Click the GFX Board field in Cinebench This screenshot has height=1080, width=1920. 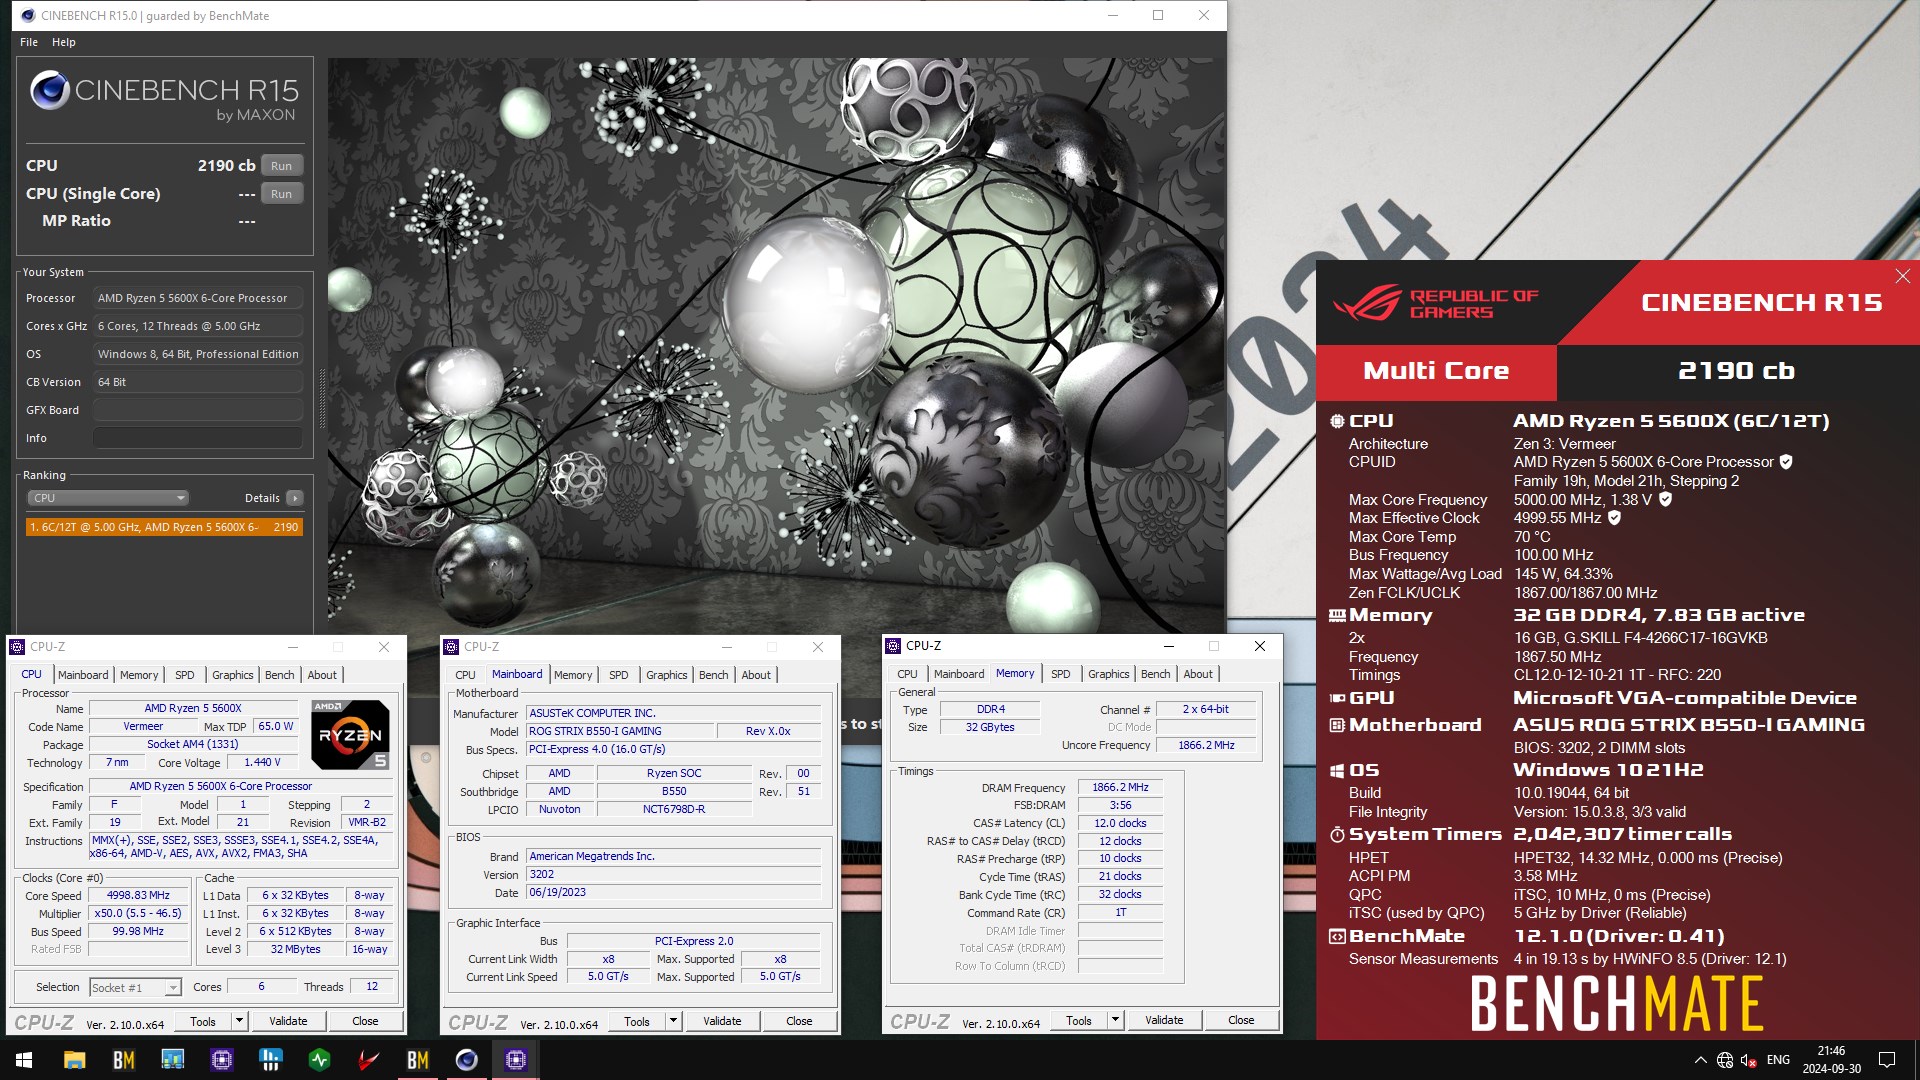click(x=198, y=410)
